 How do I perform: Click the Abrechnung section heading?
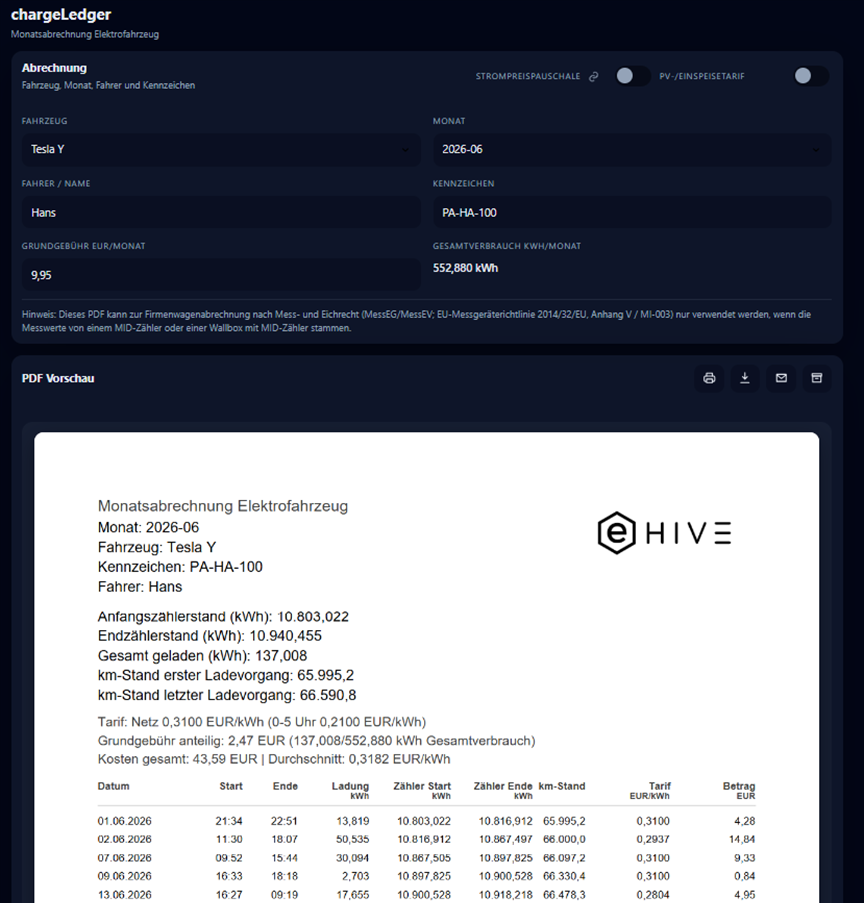coord(54,68)
